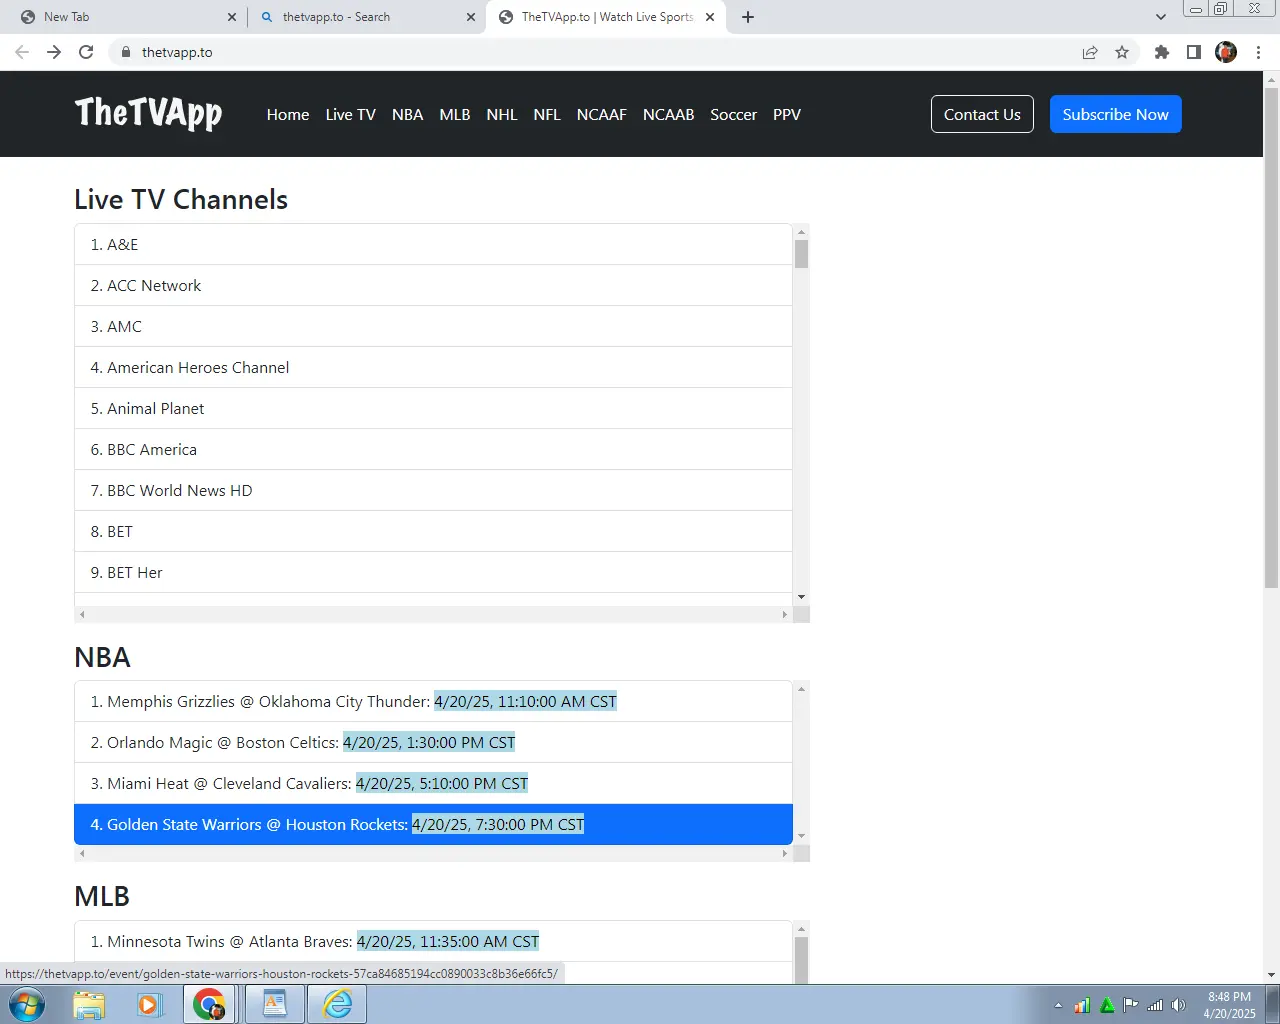Open the volume speaker tray icon
This screenshot has width=1280, height=1024.
1179,1005
